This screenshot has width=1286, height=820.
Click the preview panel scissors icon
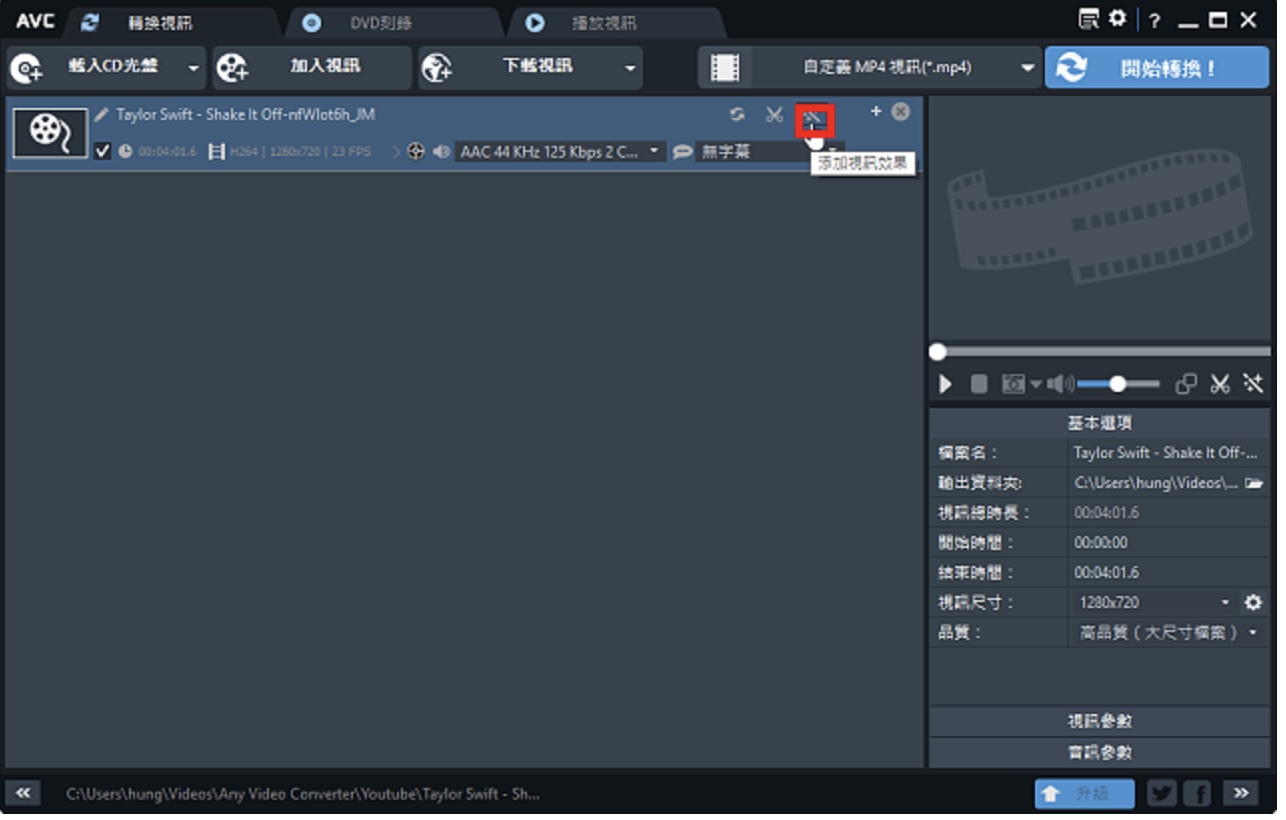[1220, 384]
